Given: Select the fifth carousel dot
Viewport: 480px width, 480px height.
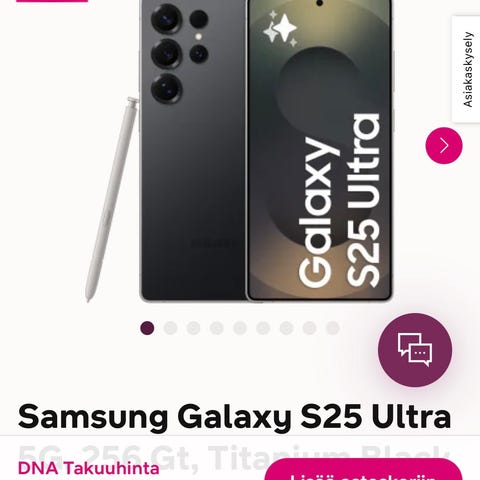Looking at the screenshot, I should (x=240, y=328).
